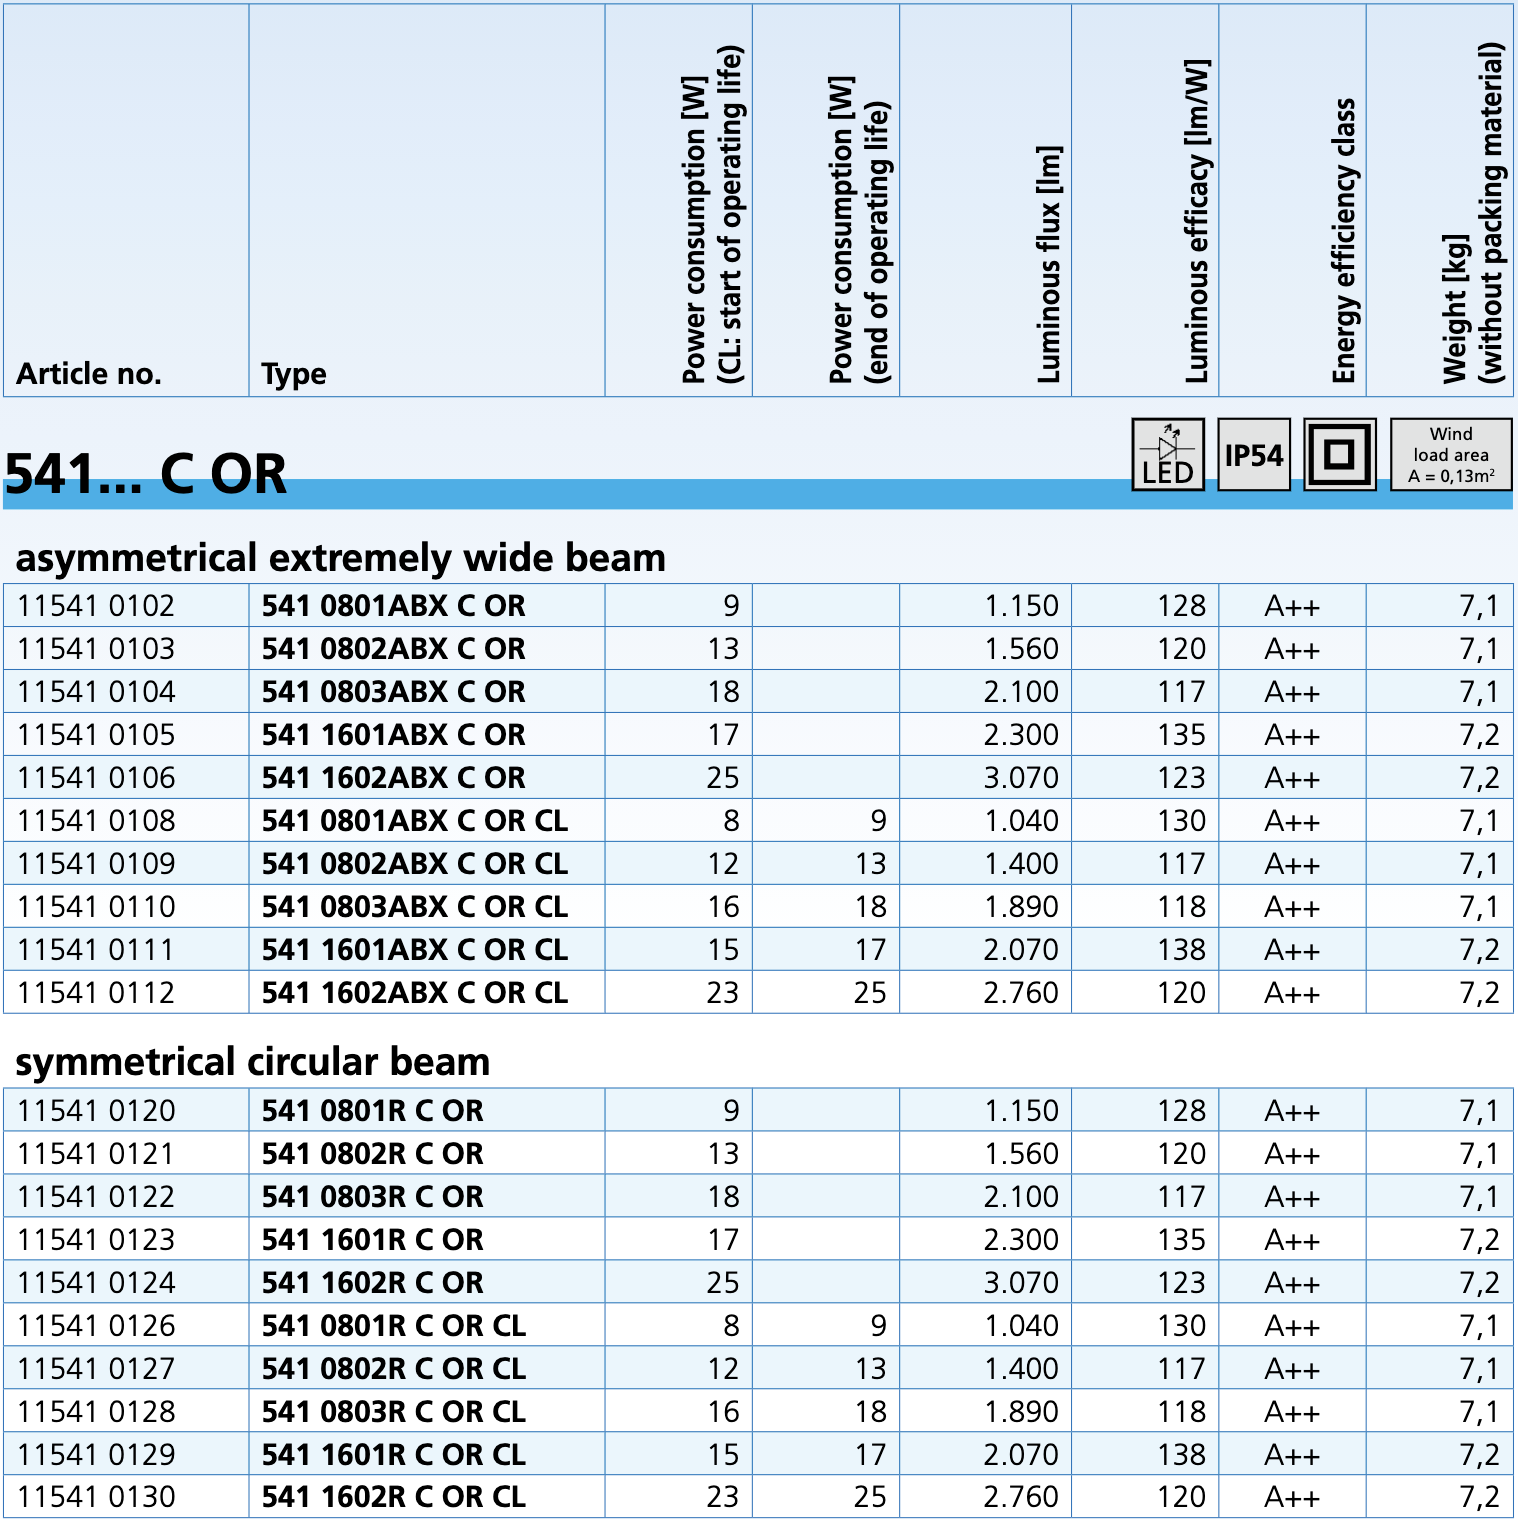
Task: Click type 541 0801R C OR CL
Action: pyautogui.click(x=393, y=1326)
